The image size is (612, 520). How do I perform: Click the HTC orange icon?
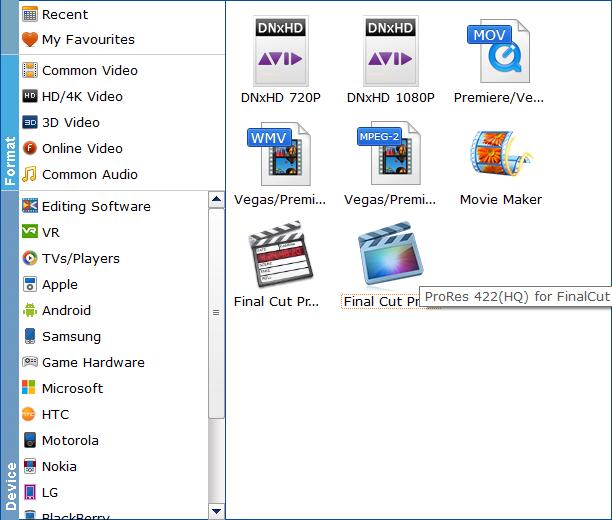click(29, 414)
